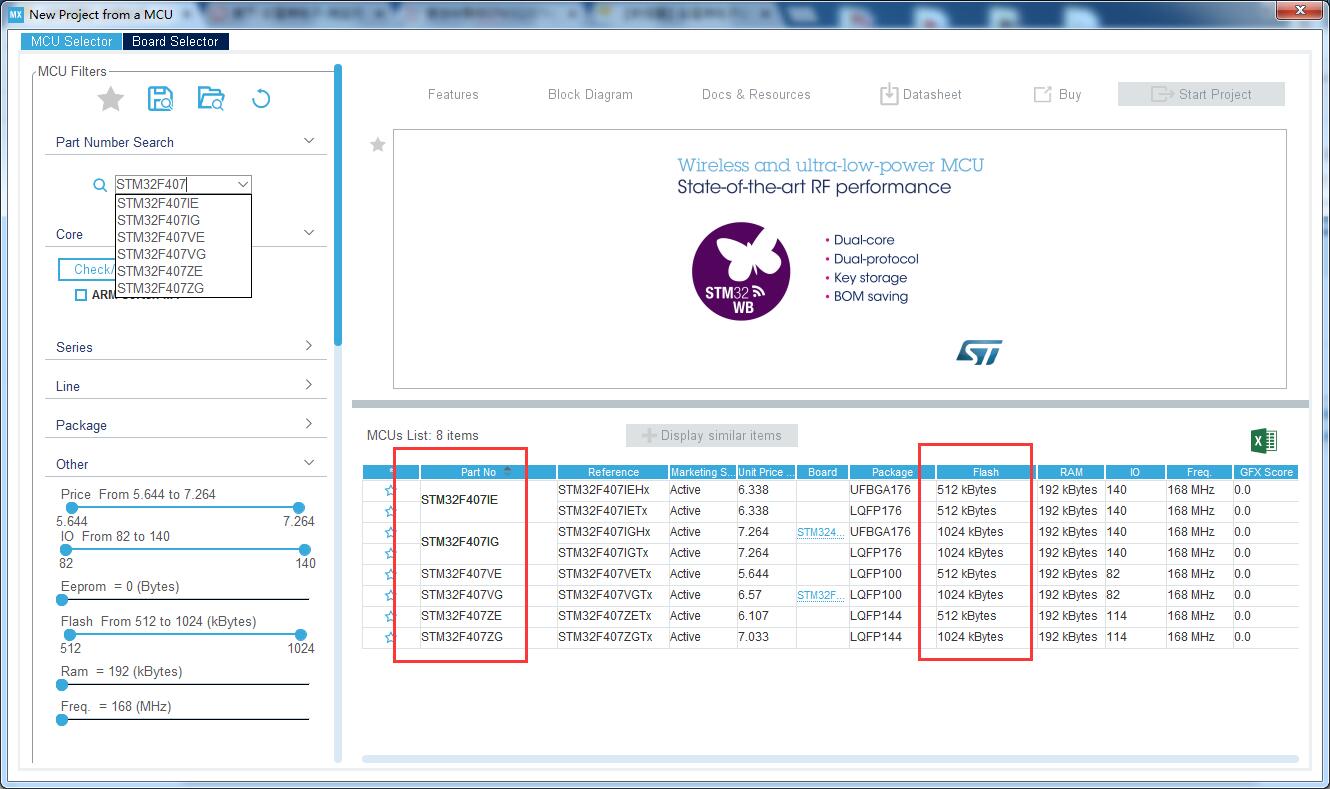Toggle favorite star for the STM32F407ZG row
Screen dimensions: 1330x789
390,637
